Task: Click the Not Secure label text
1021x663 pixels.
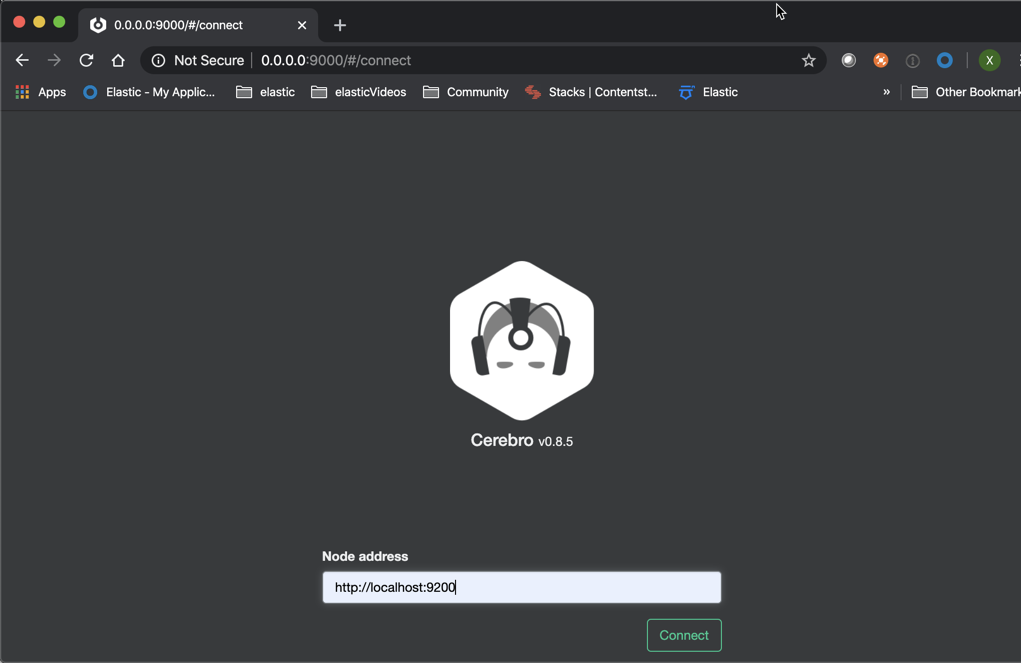Action: (x=208, y=61)
